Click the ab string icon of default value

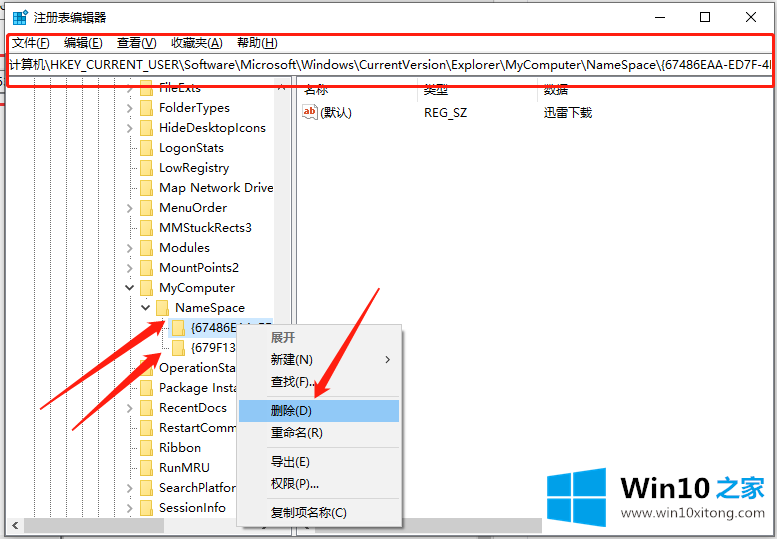click(x=310, y=112)
